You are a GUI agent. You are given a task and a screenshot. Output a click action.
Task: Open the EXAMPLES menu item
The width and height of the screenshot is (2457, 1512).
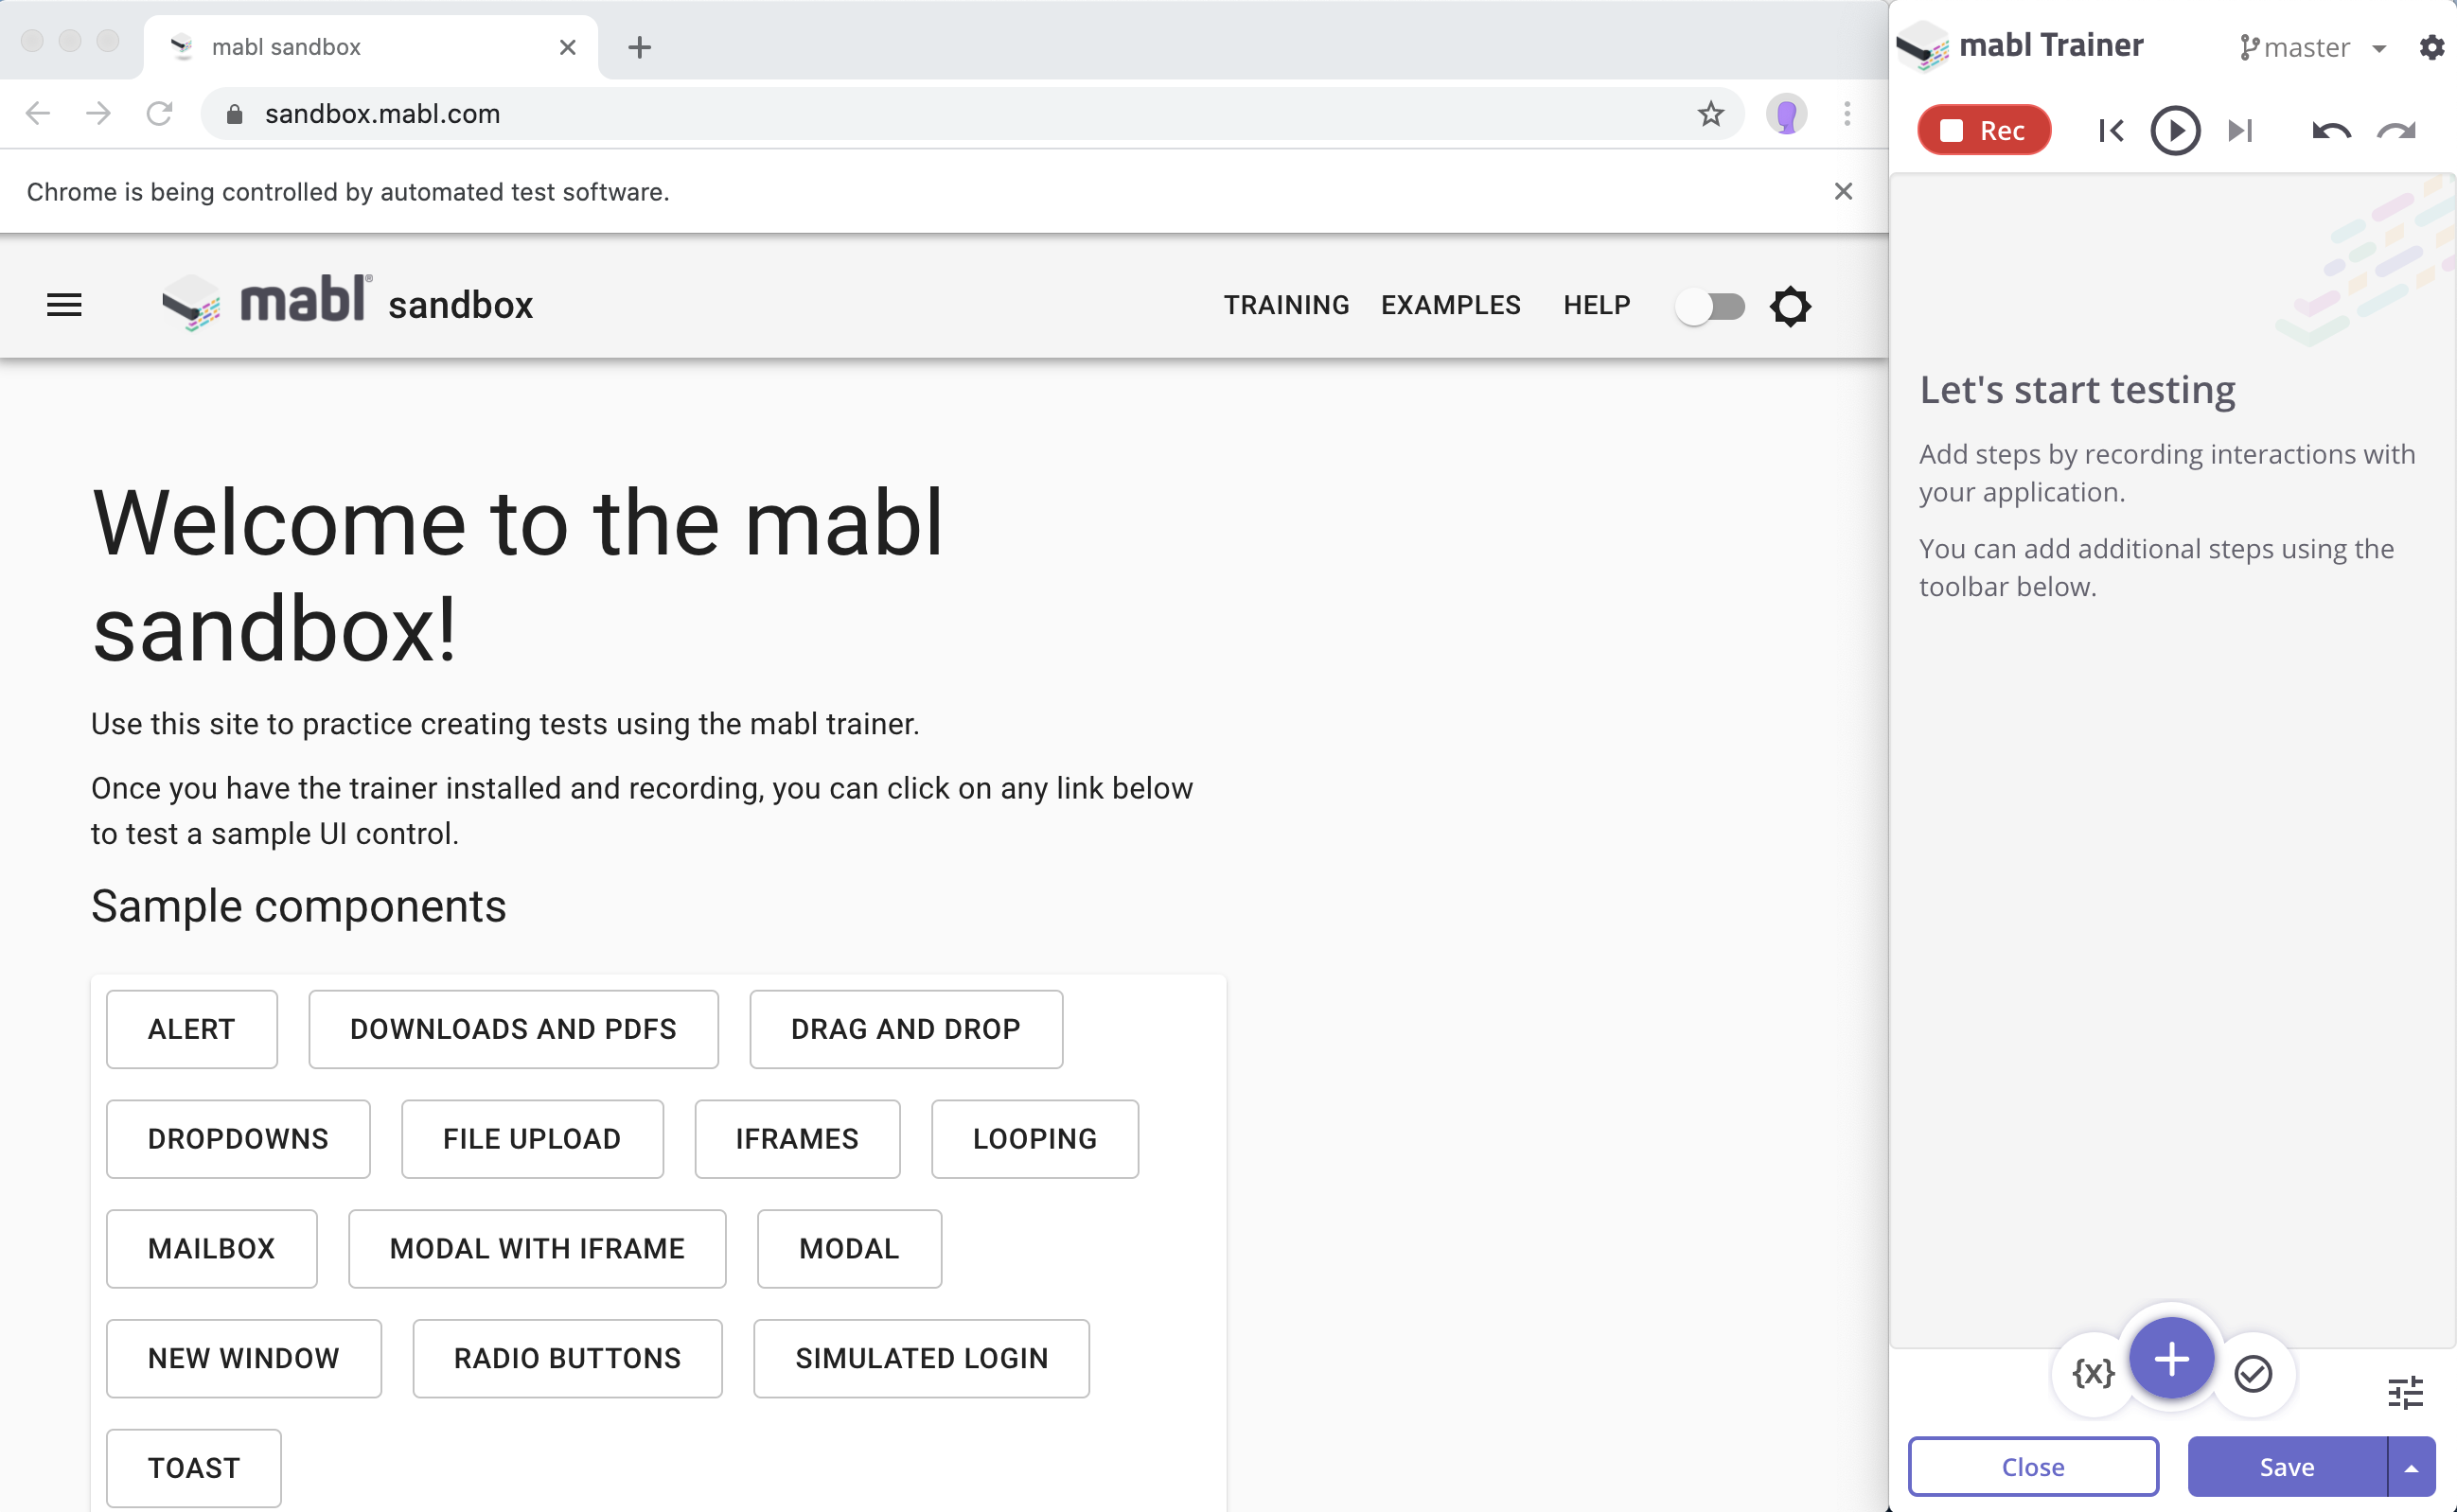point(1450,305)
